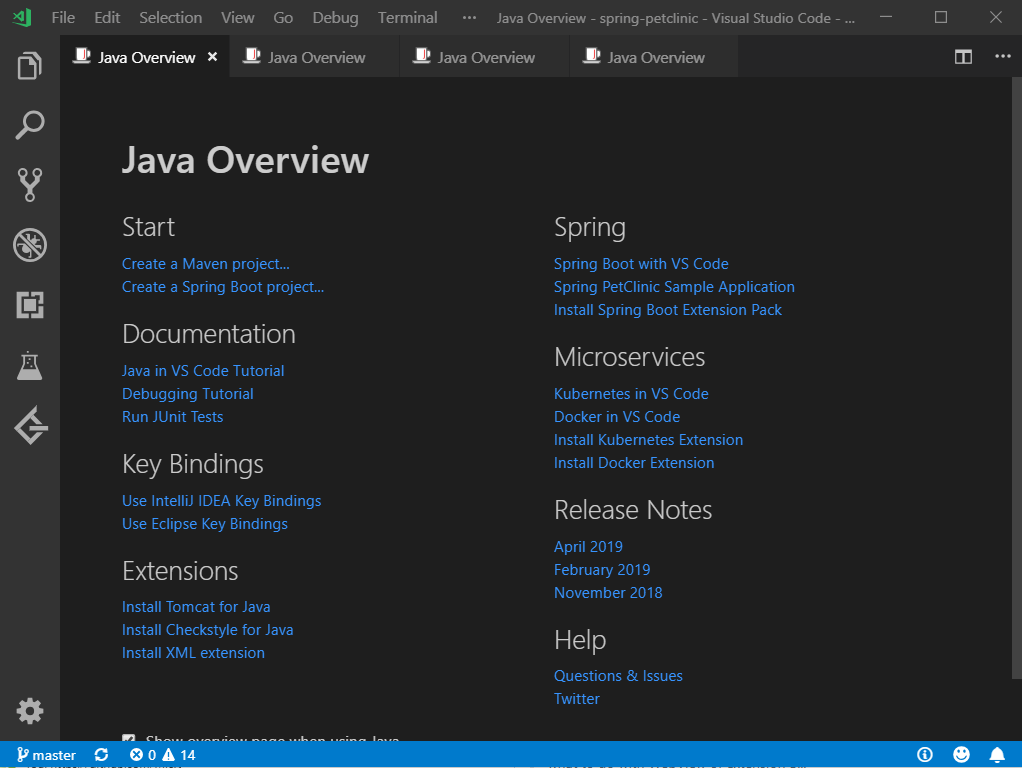Click the info icon in the status bar
Image resolution: width=1022 pixels, height=768 pixels.
pos(923,754)
